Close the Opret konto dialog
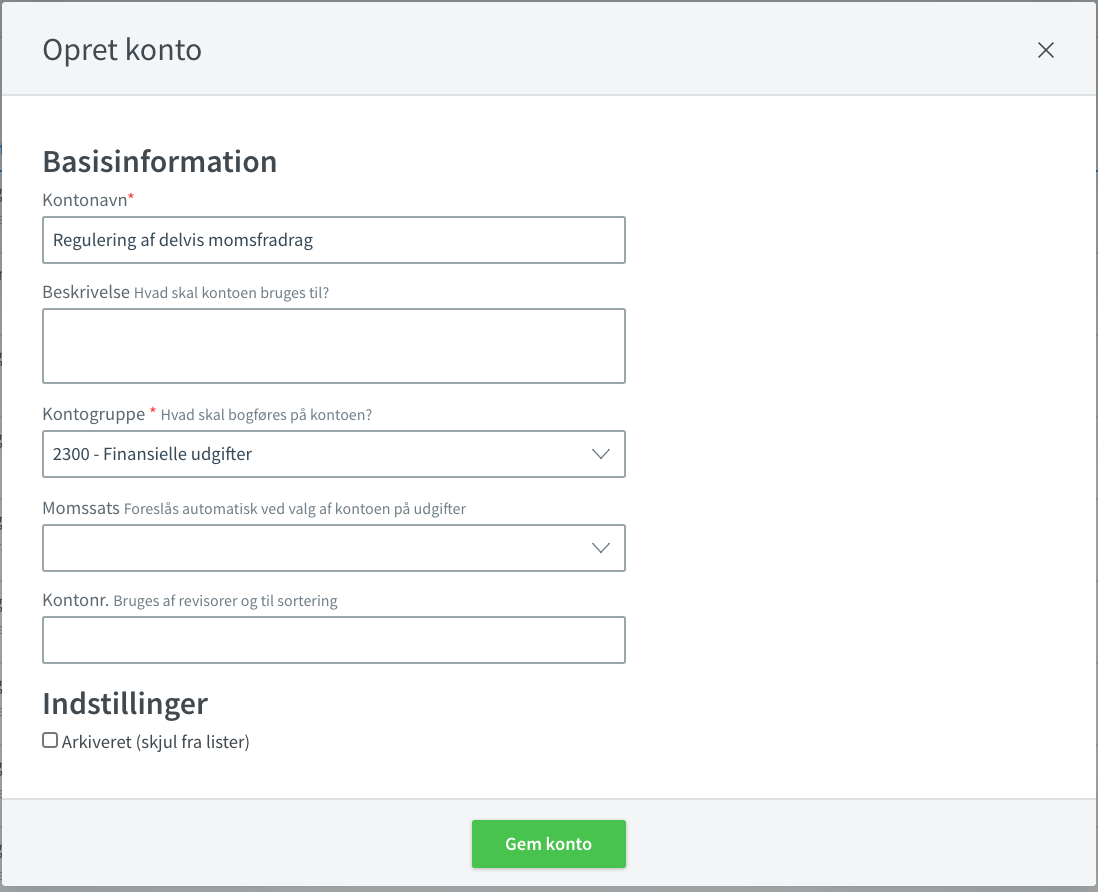1098x892 pixels. [x=1045, y=50]
